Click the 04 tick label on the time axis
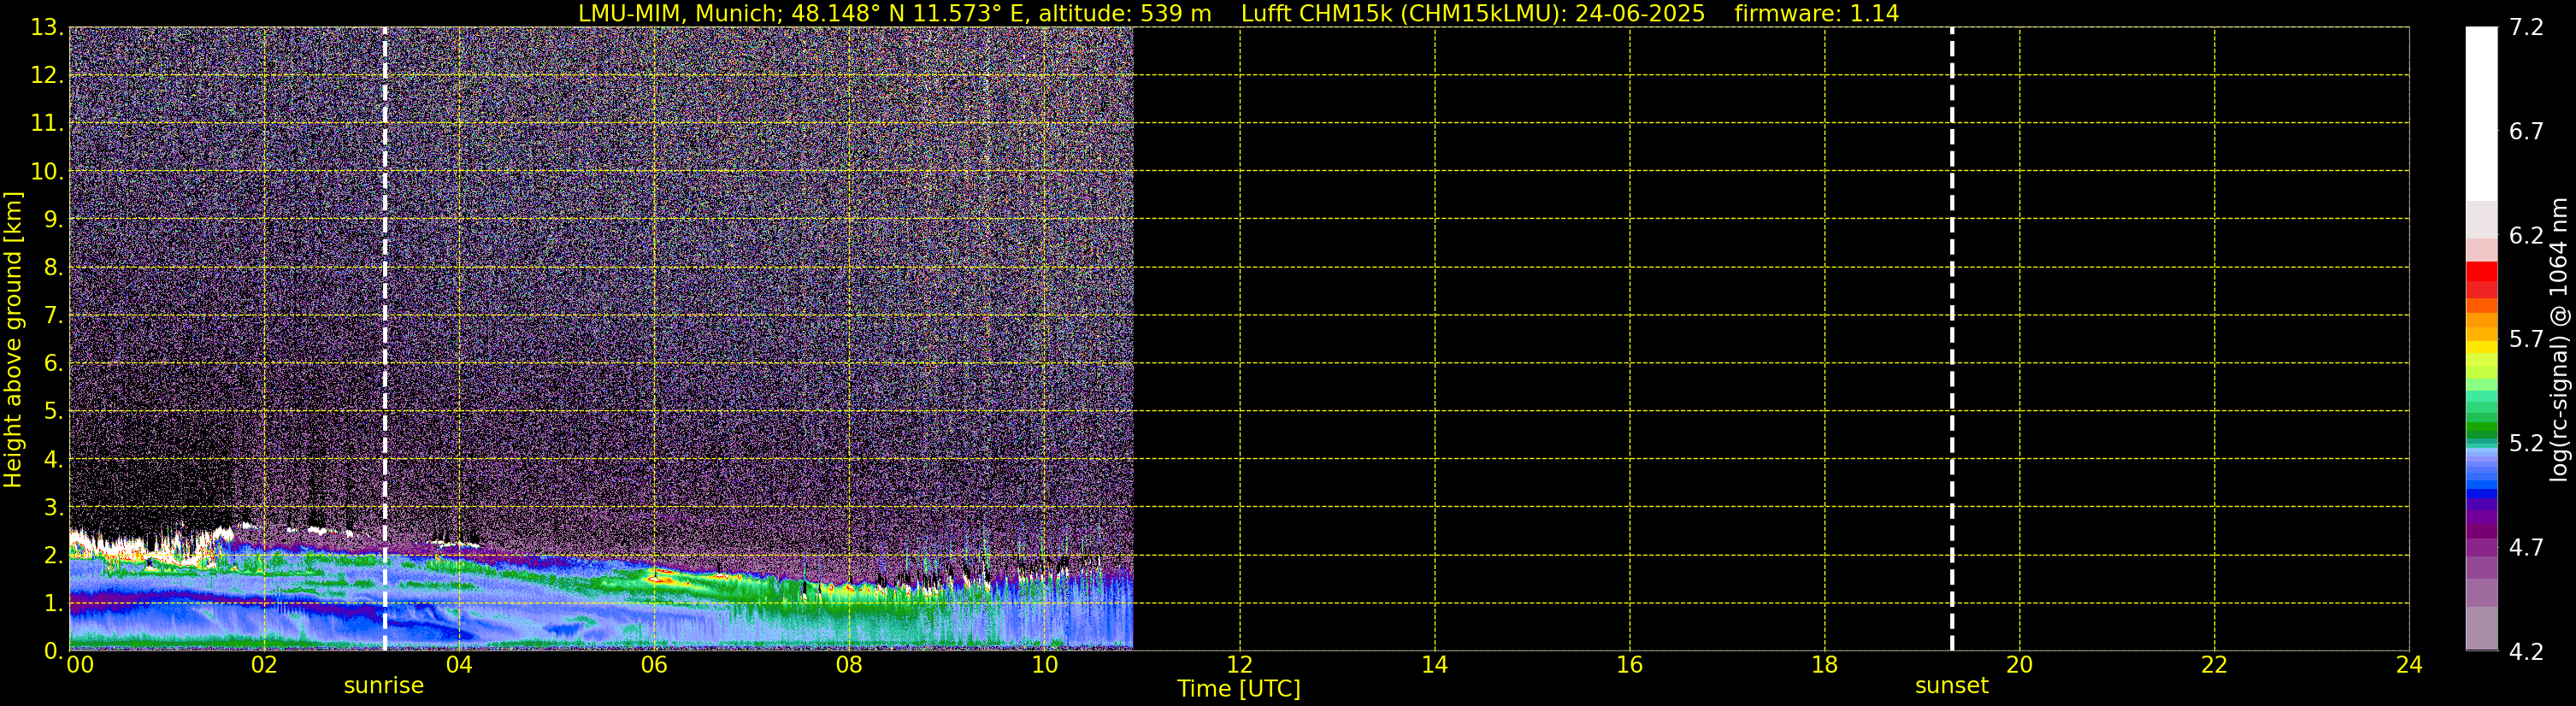 (x=459, y=665)
